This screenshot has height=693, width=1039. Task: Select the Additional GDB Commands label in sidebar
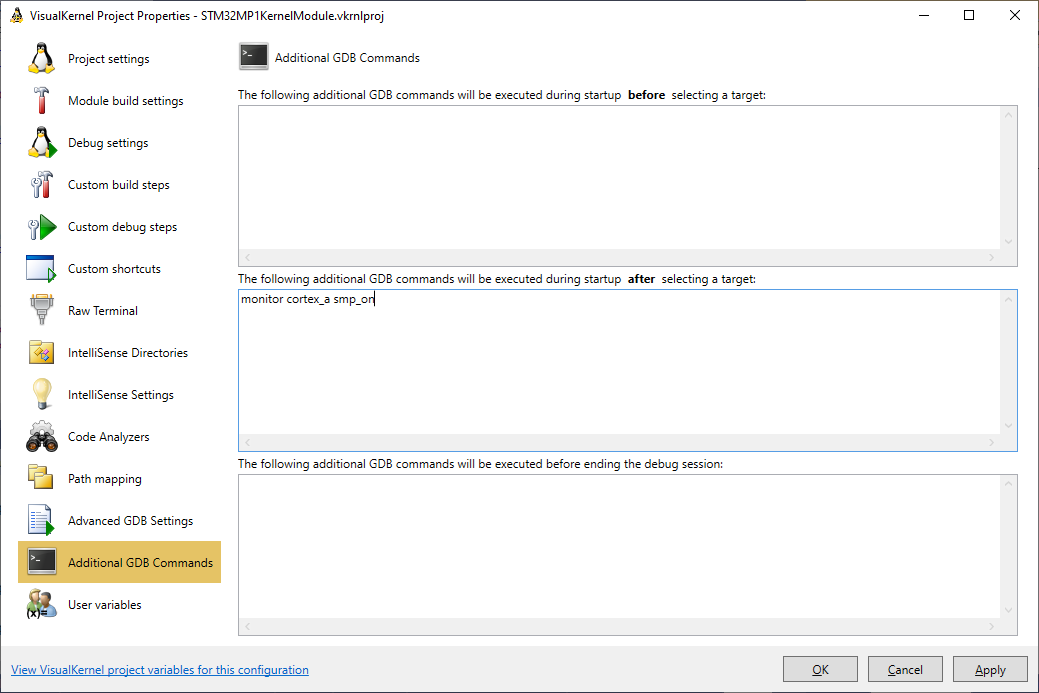(140, 562)
